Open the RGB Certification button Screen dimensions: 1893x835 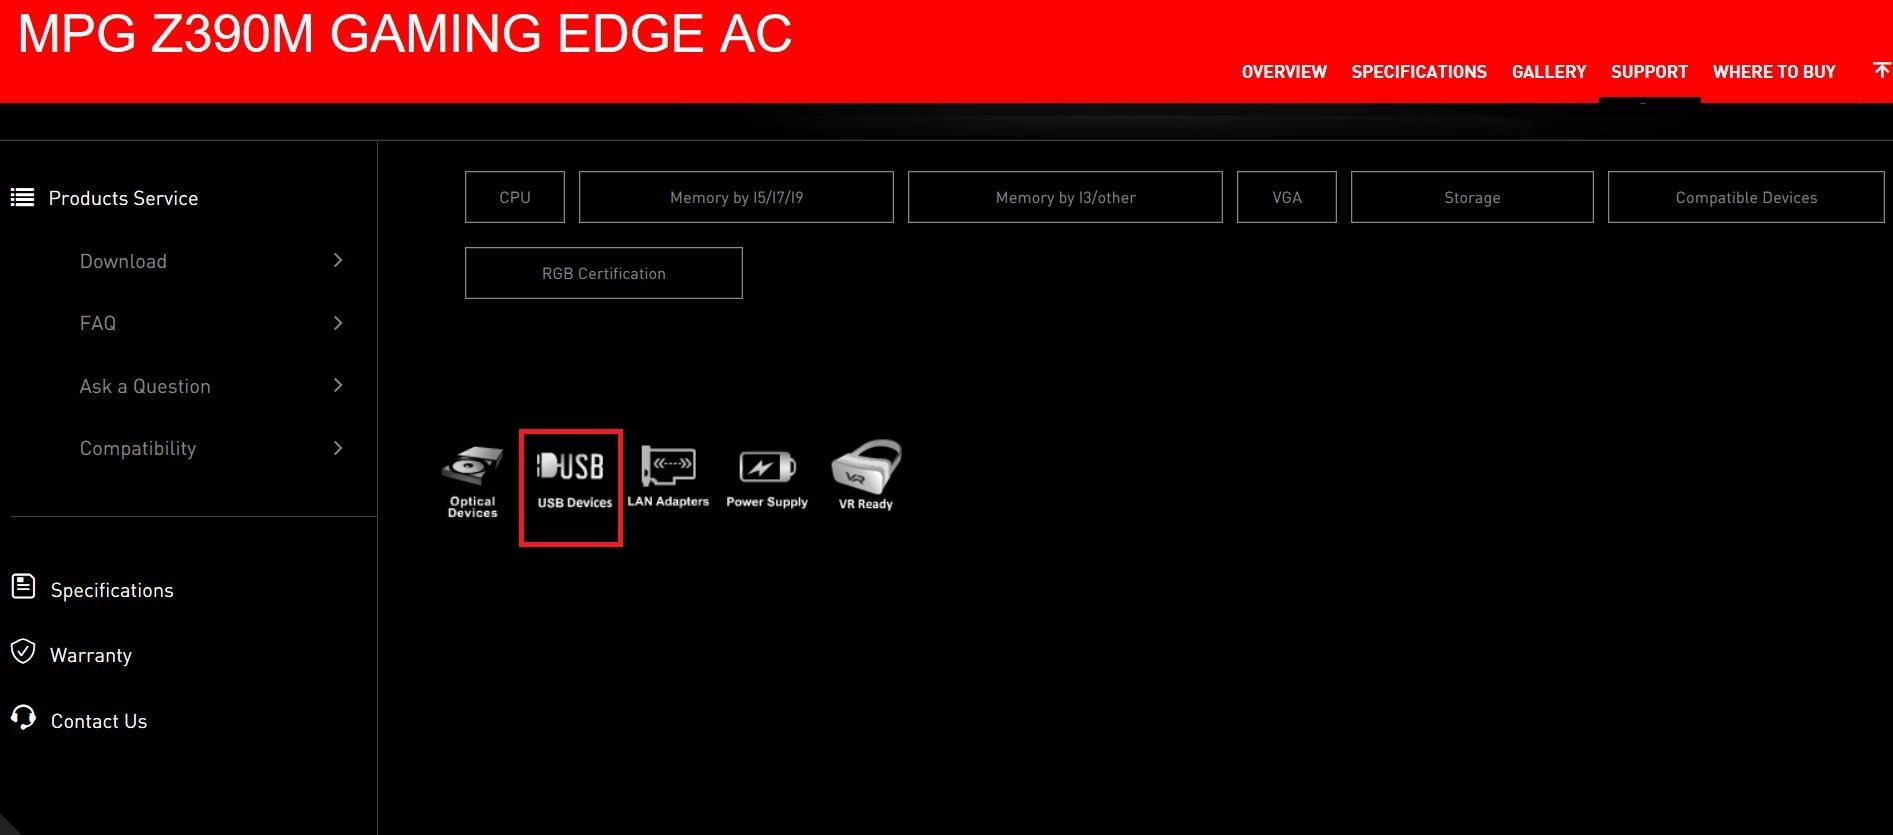tap(603, 273)
